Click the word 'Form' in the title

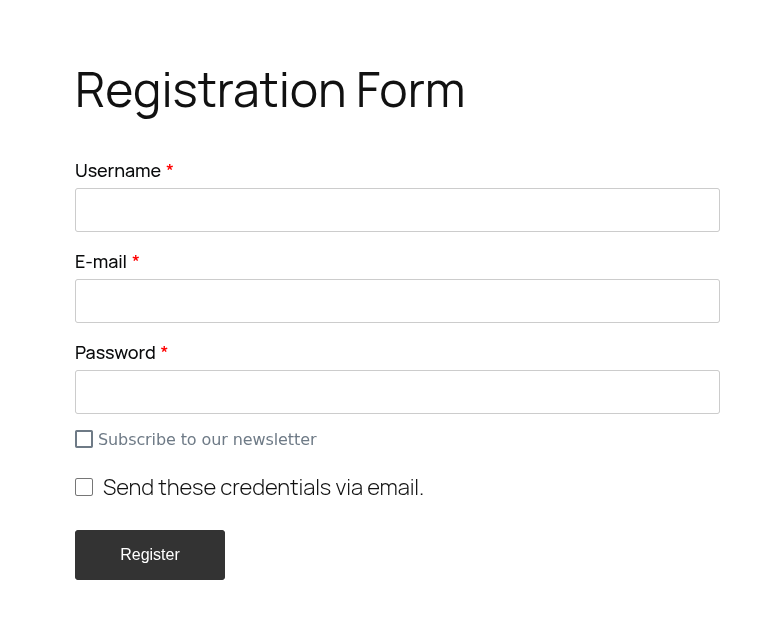click(x=410, y=90)
